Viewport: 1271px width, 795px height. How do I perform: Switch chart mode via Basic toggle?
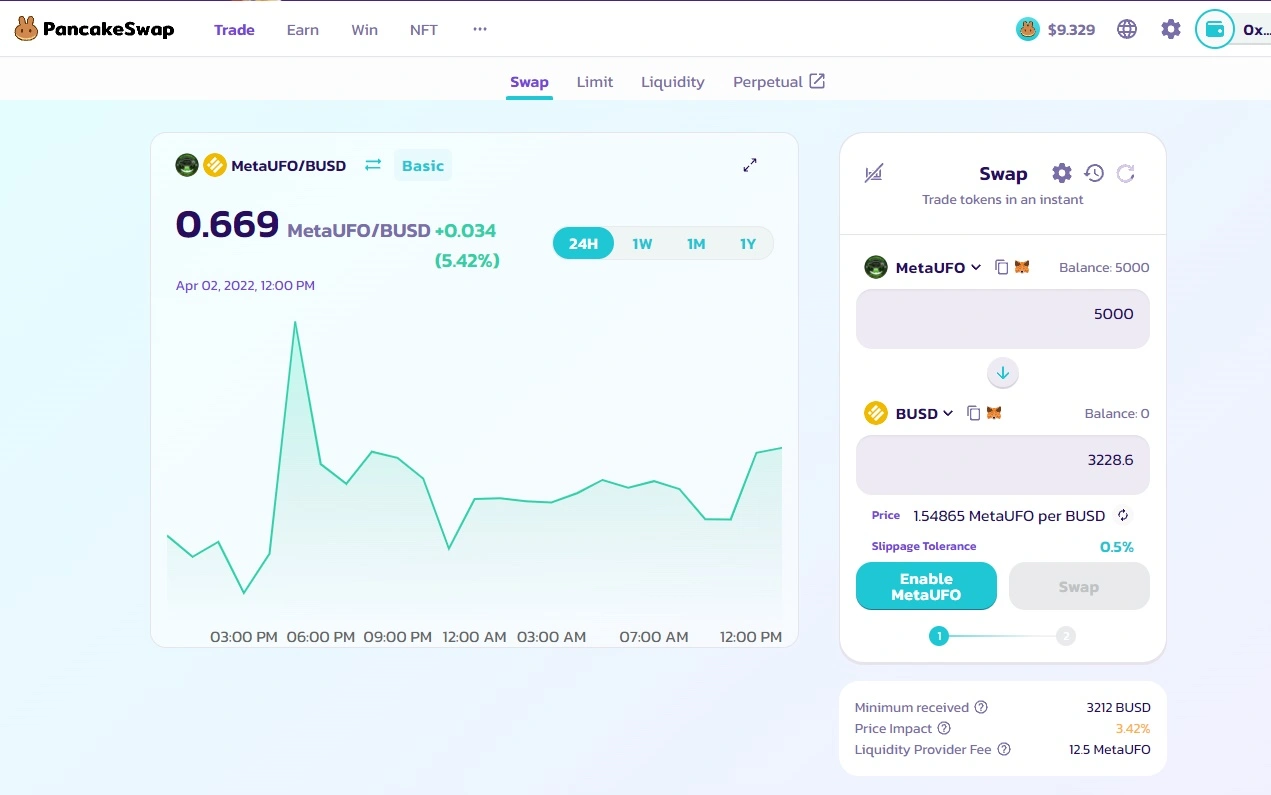pyautogui.click(x=422, y=166)
